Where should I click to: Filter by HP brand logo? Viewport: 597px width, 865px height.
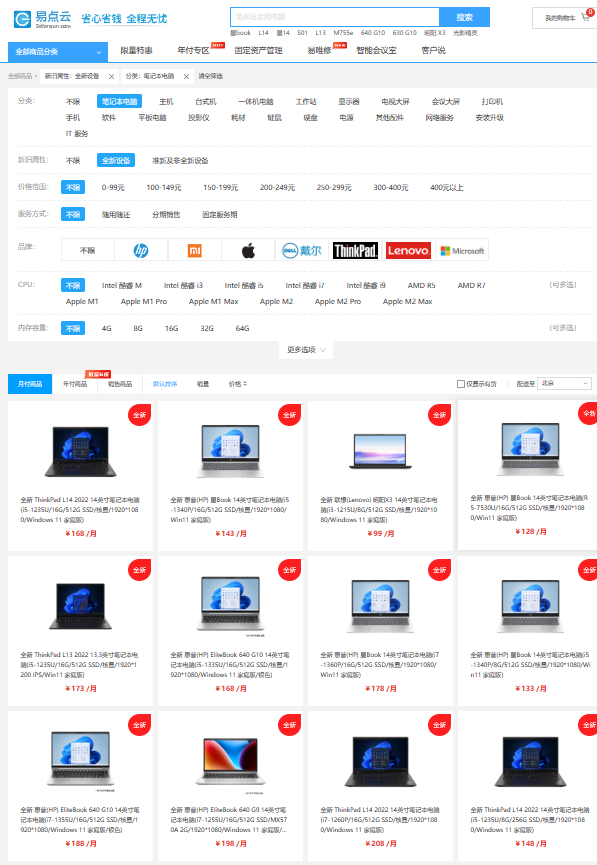point(141,251)
